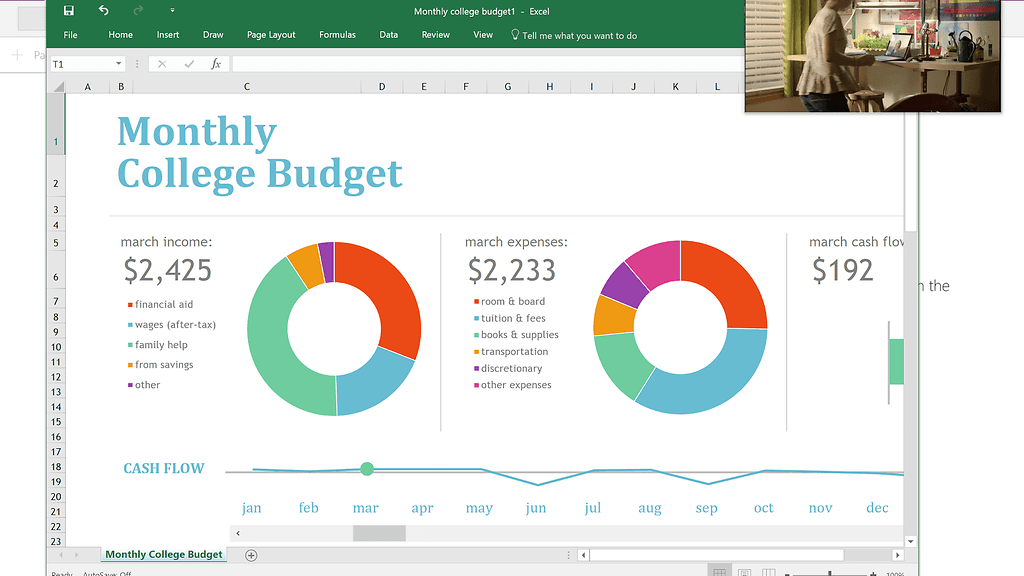Viewport: 1024px width, 576px height.
Task: Click the green march marker on cash flow
Action: [x=367, y=469]
